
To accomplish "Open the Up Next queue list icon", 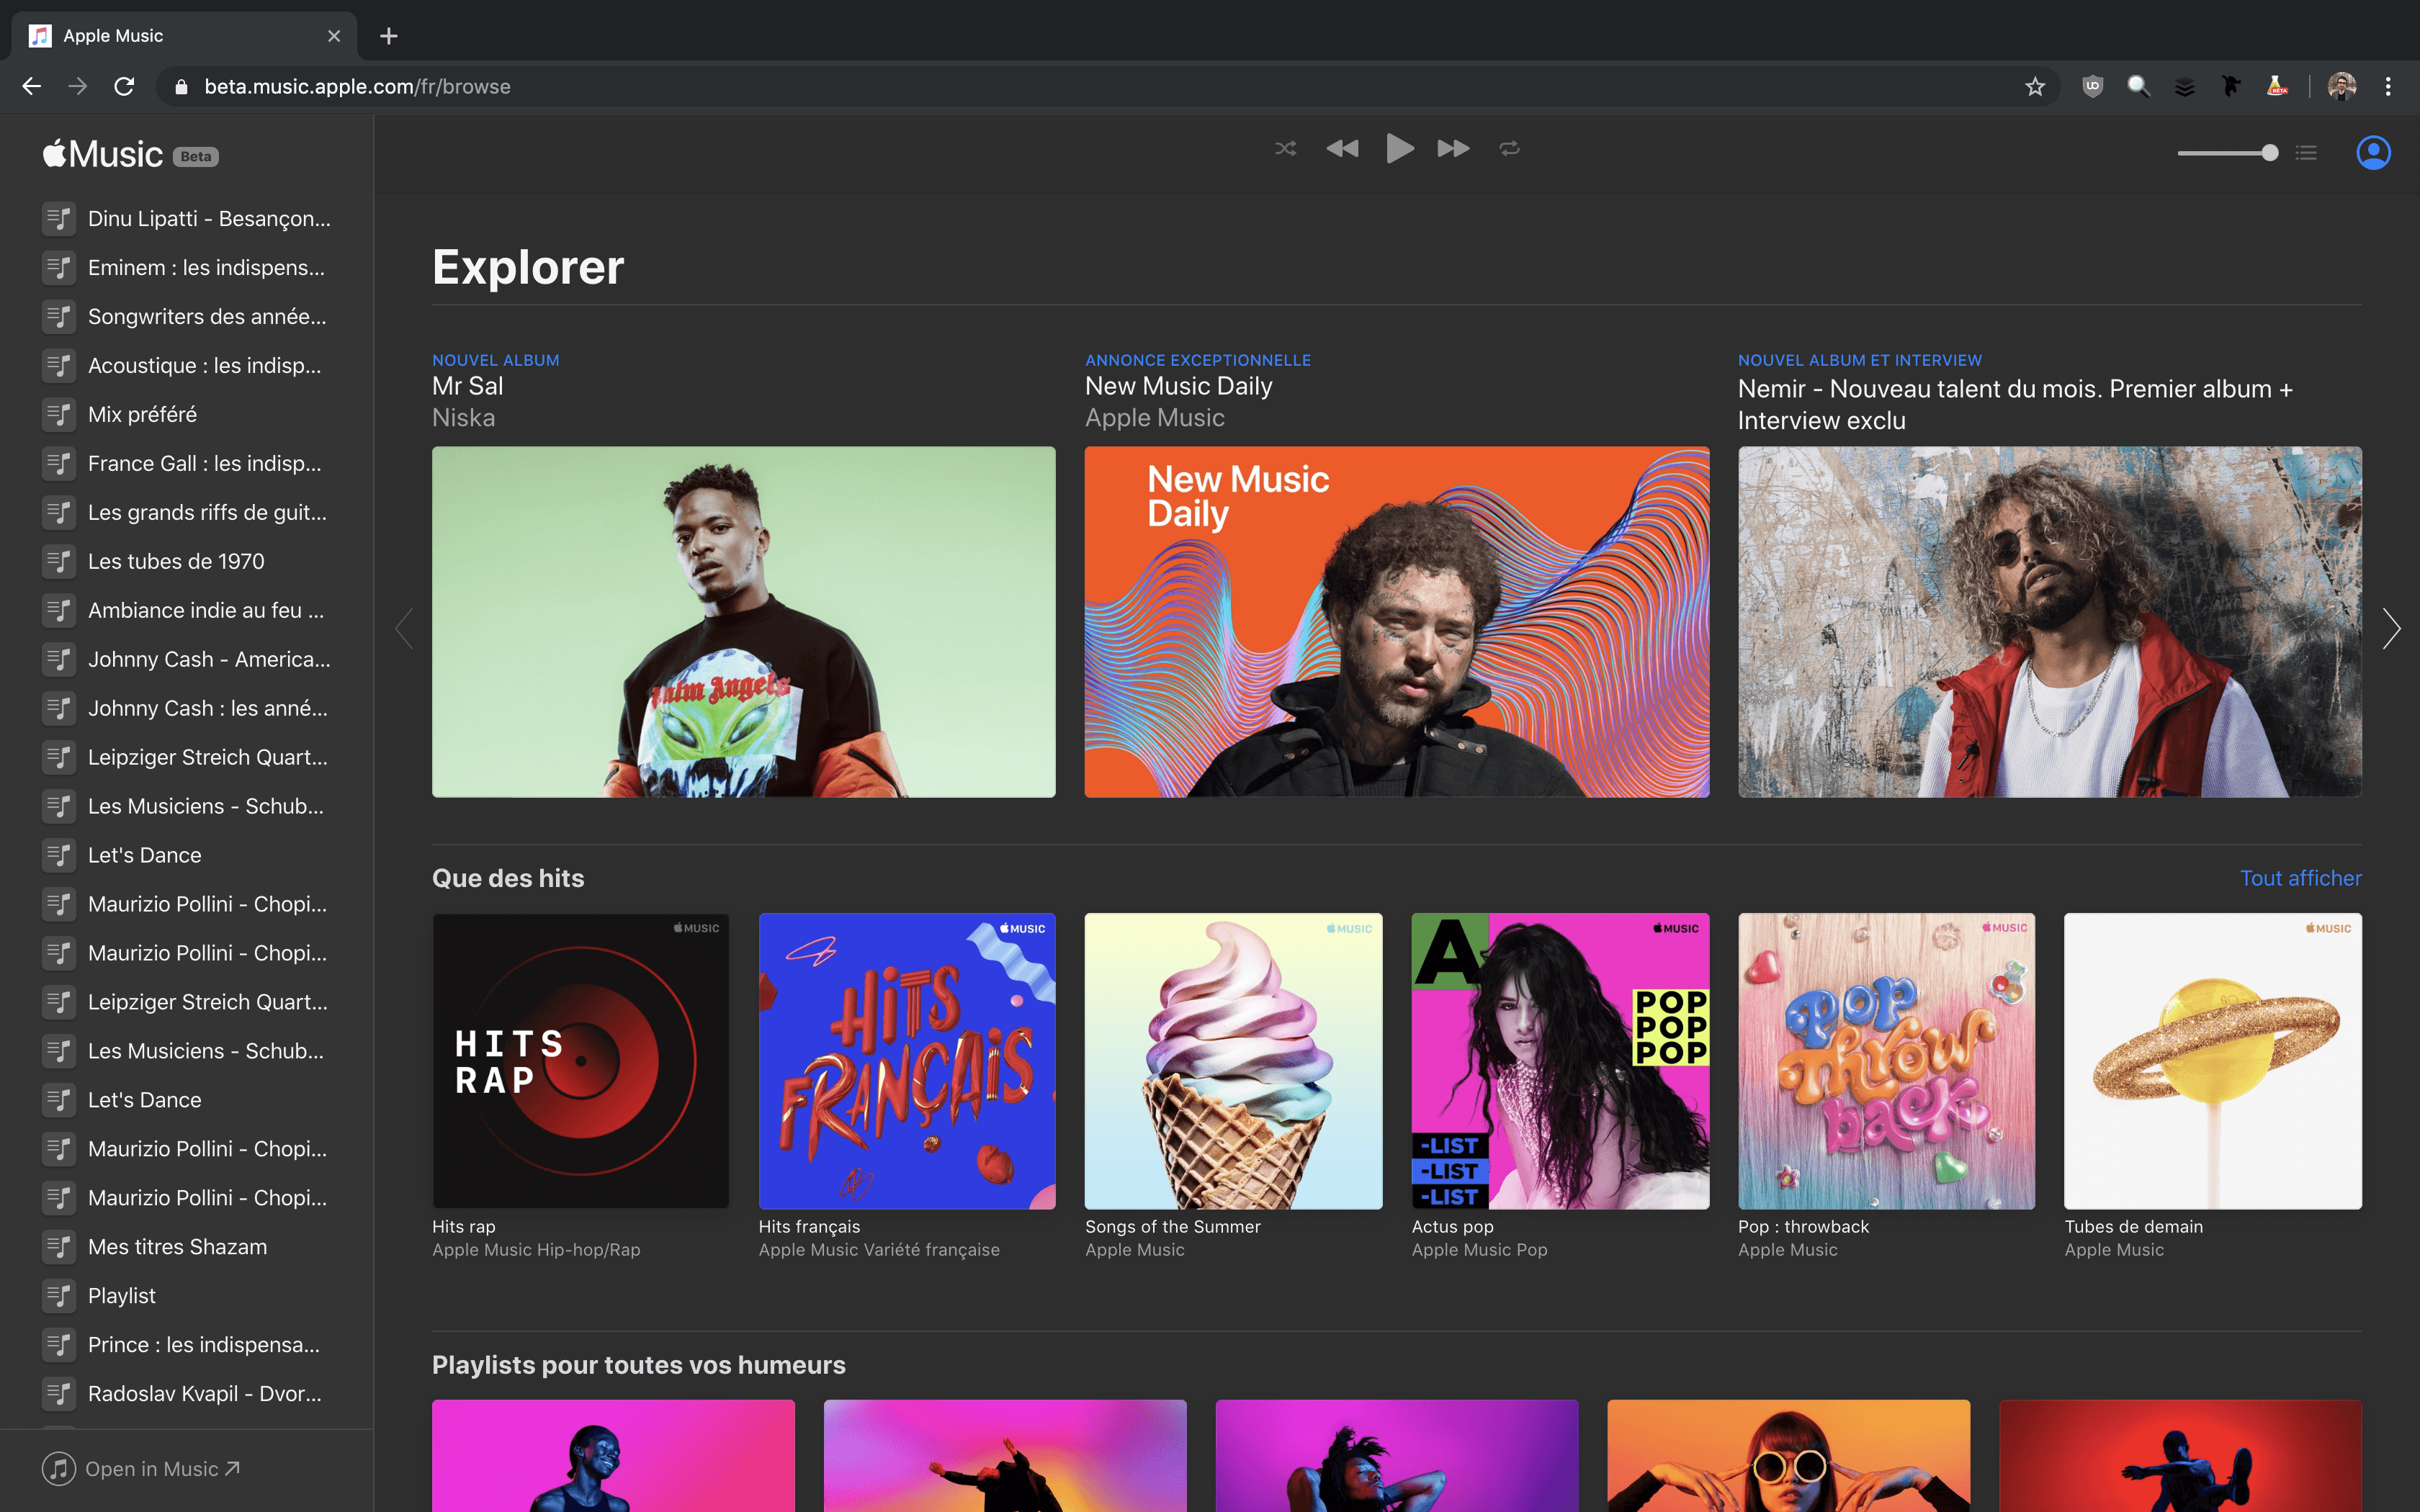I will pos(2306,153).
